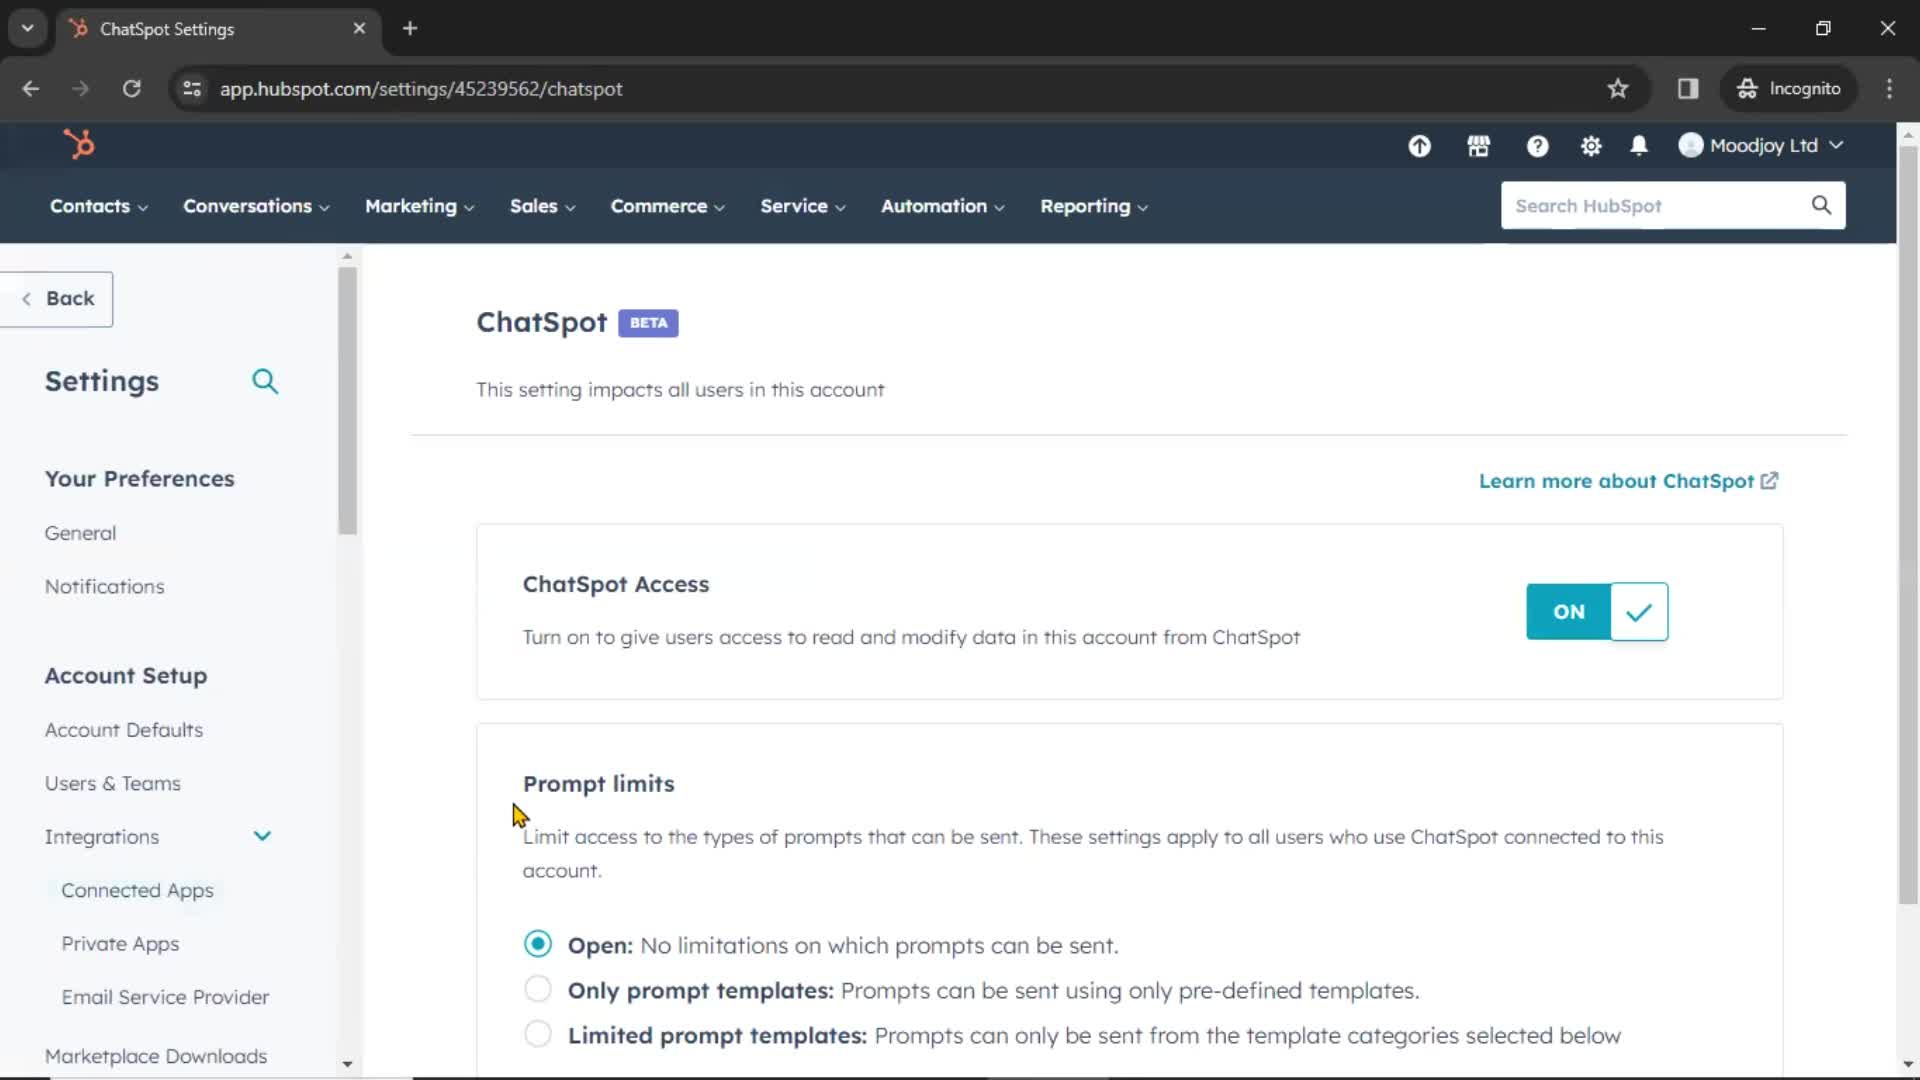
Task: Click the HubSpot logo icon
Action: [78, 144]
